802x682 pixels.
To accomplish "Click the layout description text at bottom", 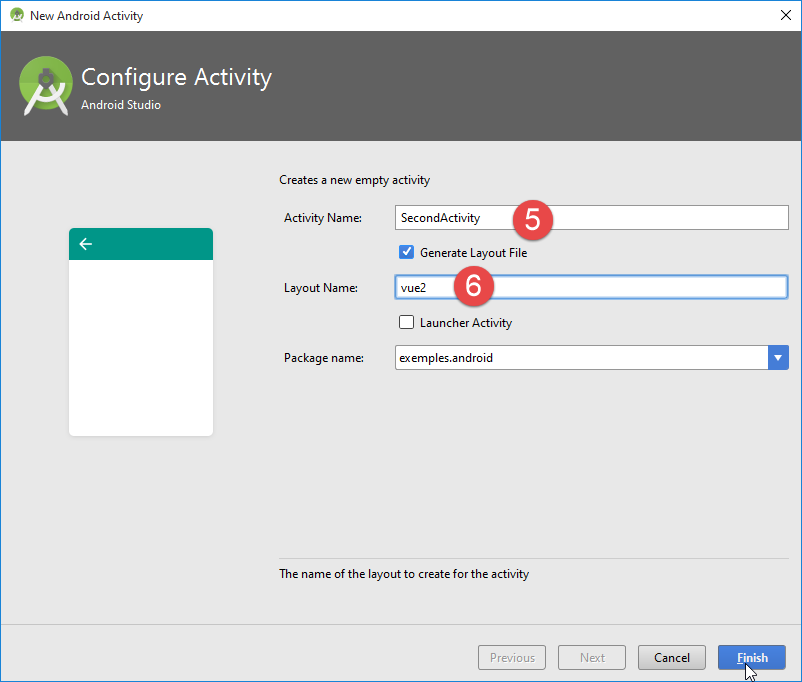I will tap(404, 574).
